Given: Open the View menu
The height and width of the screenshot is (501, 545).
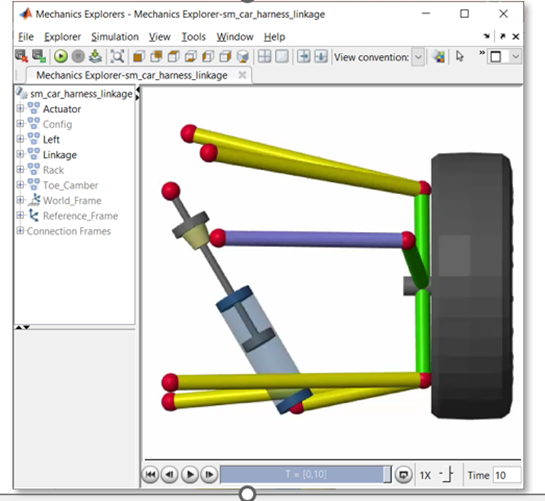Looking at the screenshot, I should point(160,37).
